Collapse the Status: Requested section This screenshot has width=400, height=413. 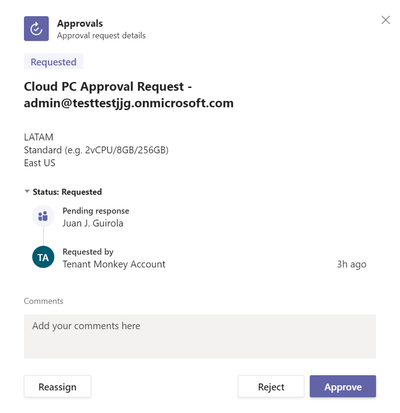27,192
